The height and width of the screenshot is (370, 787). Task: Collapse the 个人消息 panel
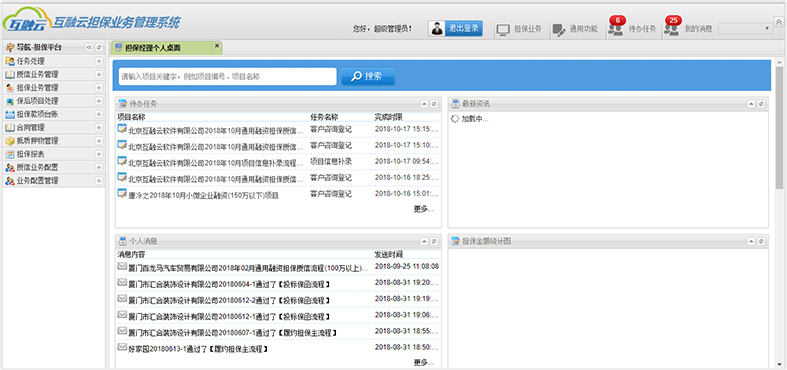click(x=424, y=241)
